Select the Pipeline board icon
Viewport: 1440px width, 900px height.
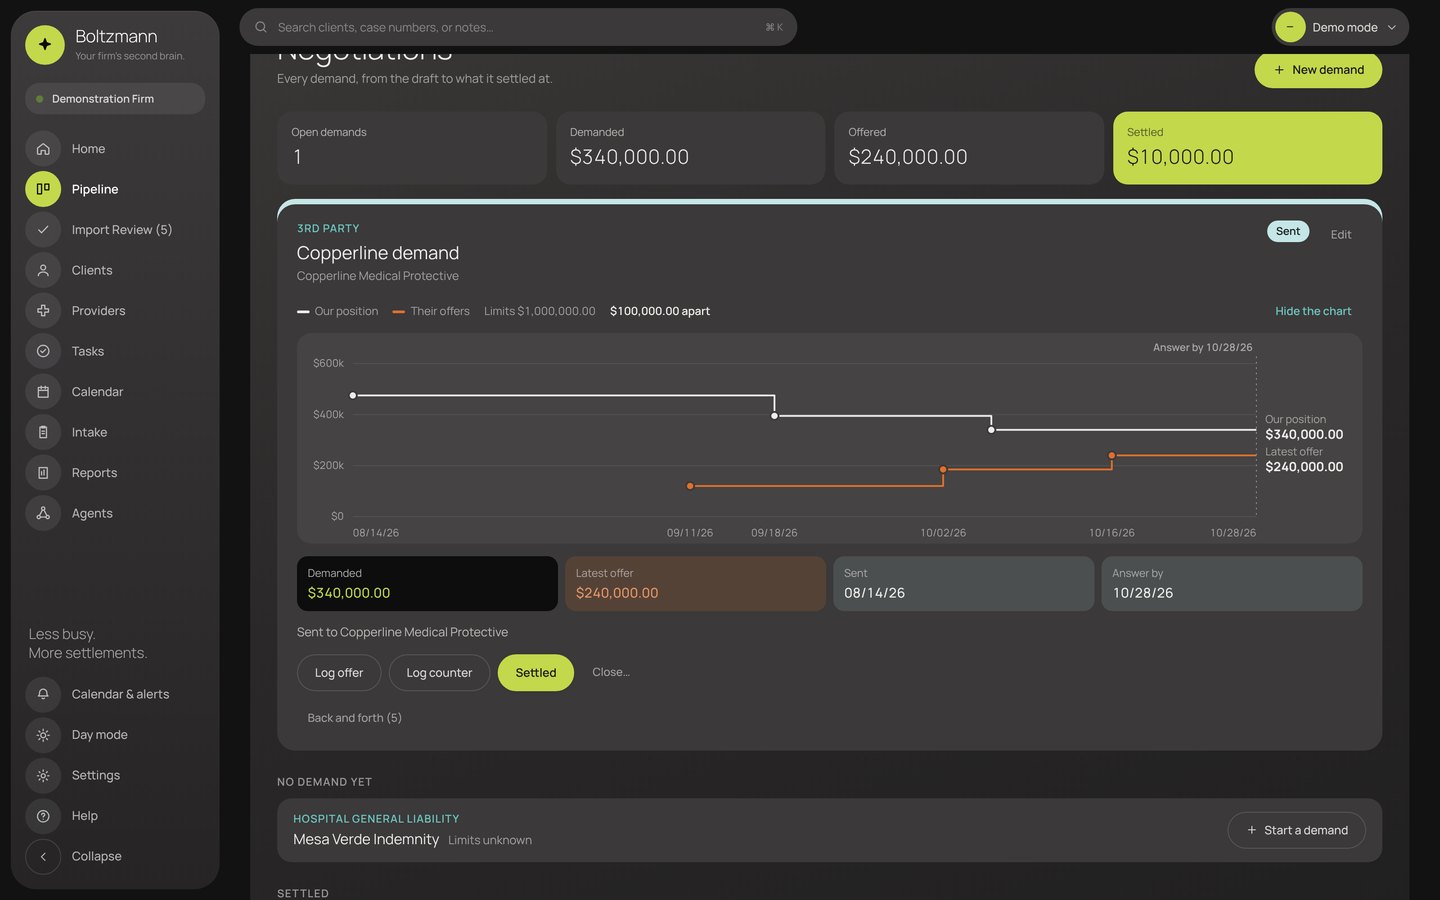point(43,189)
